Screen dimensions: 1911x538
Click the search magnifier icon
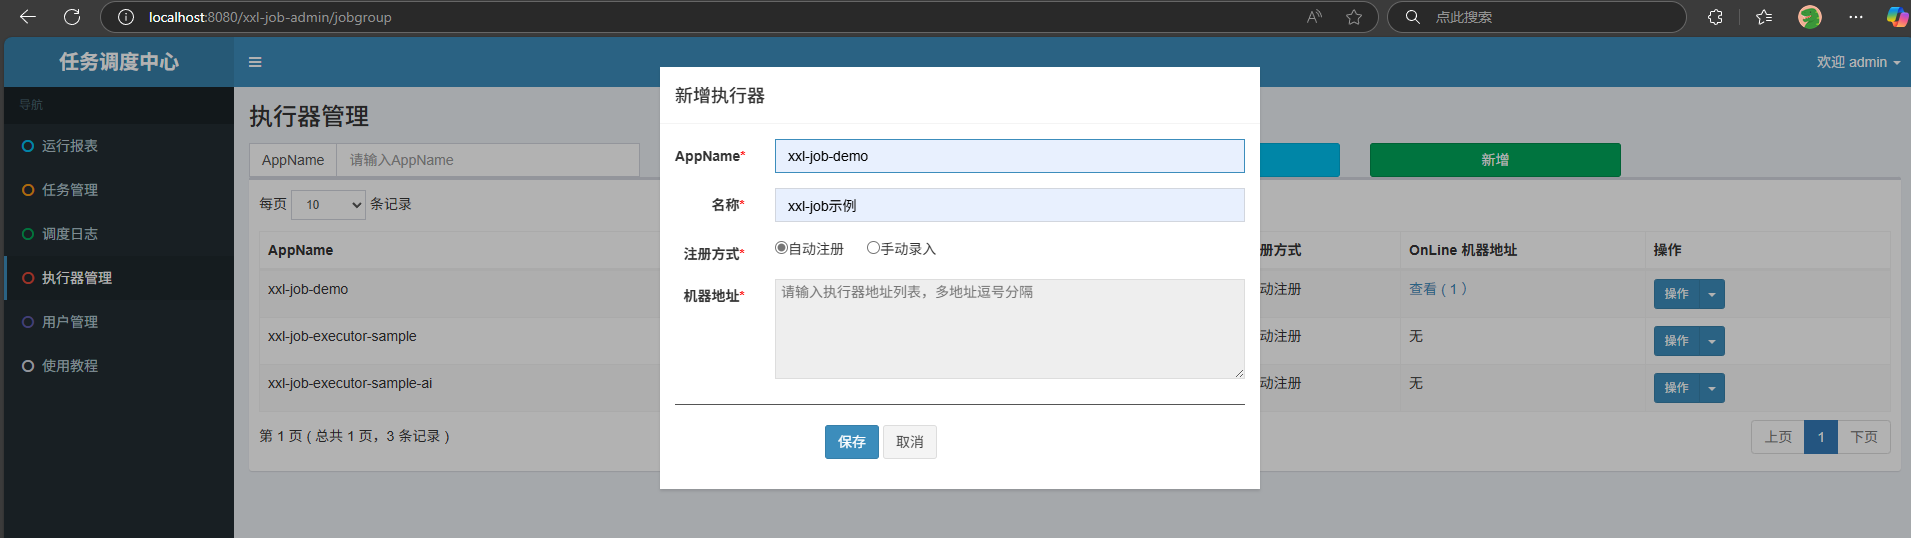pos(1412,17)
